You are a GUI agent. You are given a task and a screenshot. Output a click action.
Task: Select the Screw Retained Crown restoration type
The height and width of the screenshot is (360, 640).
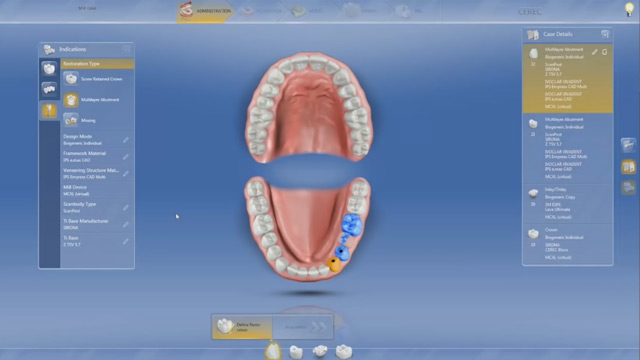pyautogui.click(x=97, y=79)
